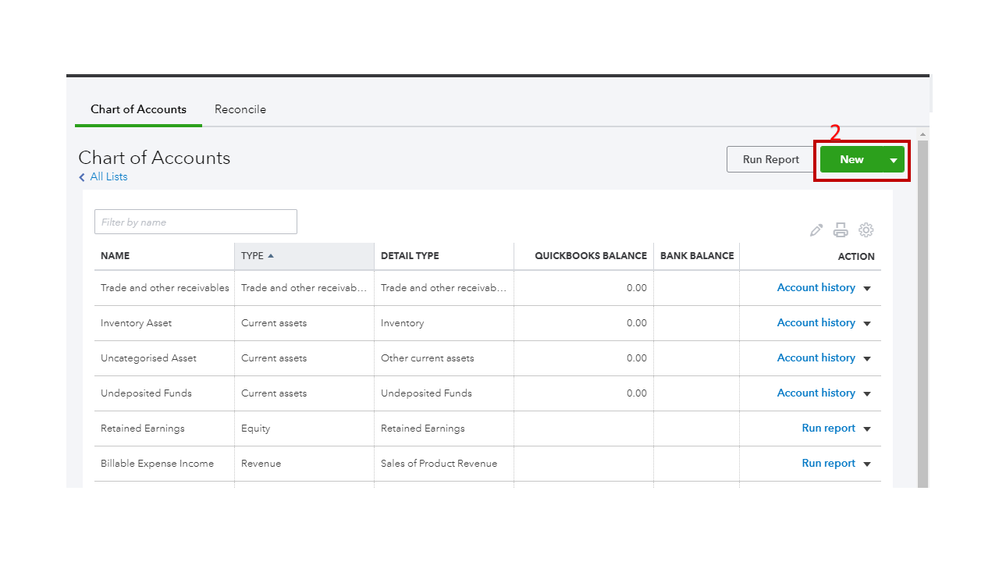Image resolution: width=999 pixels, height=562 pixels.
Task: Click Run report for Billable Expense Income
Action: pos(828,464)
